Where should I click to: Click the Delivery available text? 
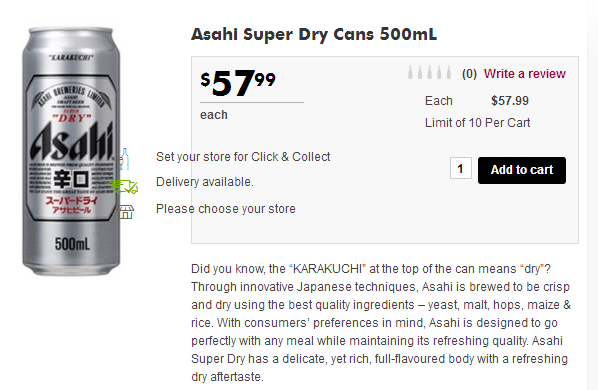click(205, 182)
